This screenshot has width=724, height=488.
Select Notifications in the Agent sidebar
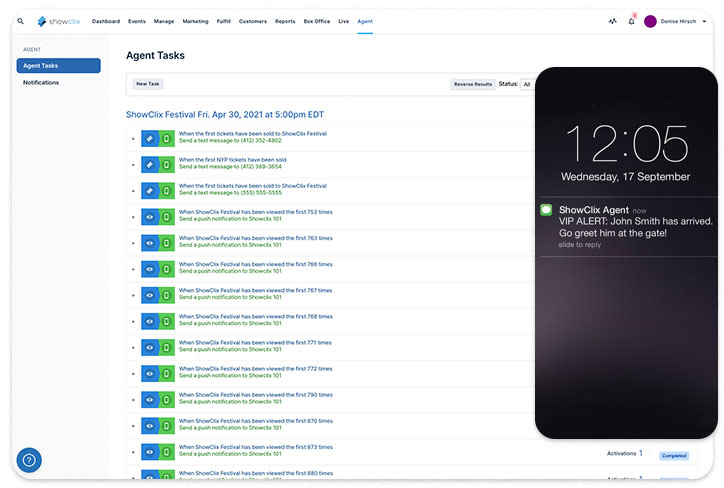pyautogui.click(x=41, y=82)
